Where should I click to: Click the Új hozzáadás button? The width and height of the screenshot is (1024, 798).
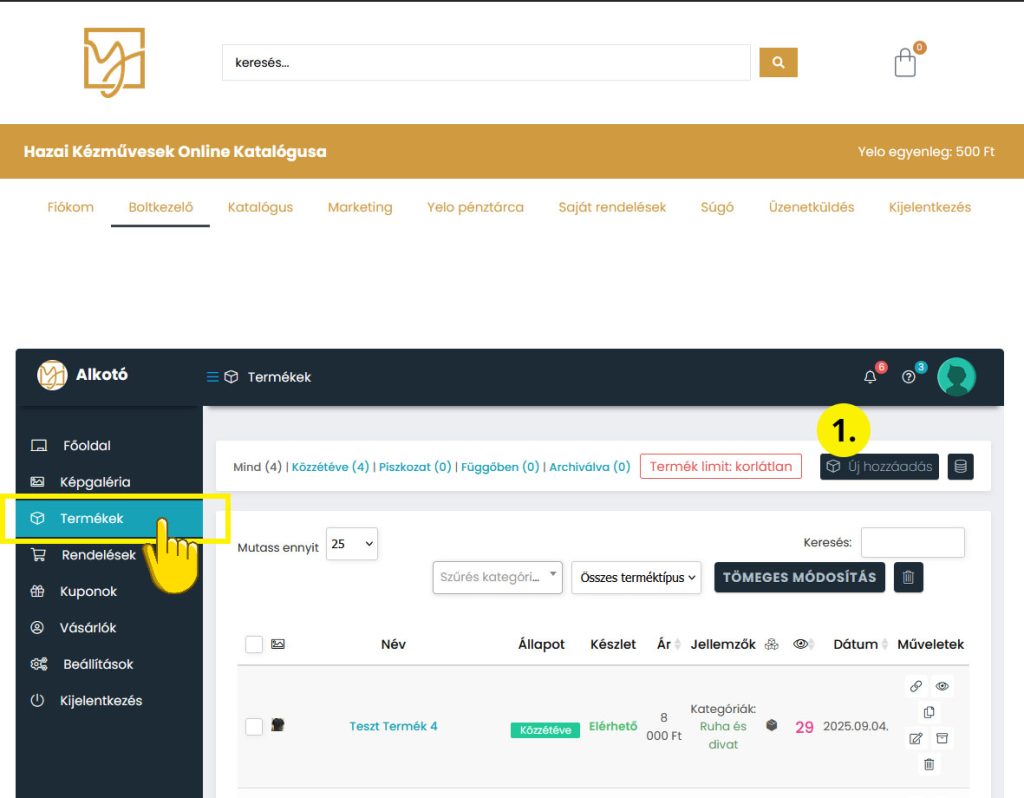[879, 467]
